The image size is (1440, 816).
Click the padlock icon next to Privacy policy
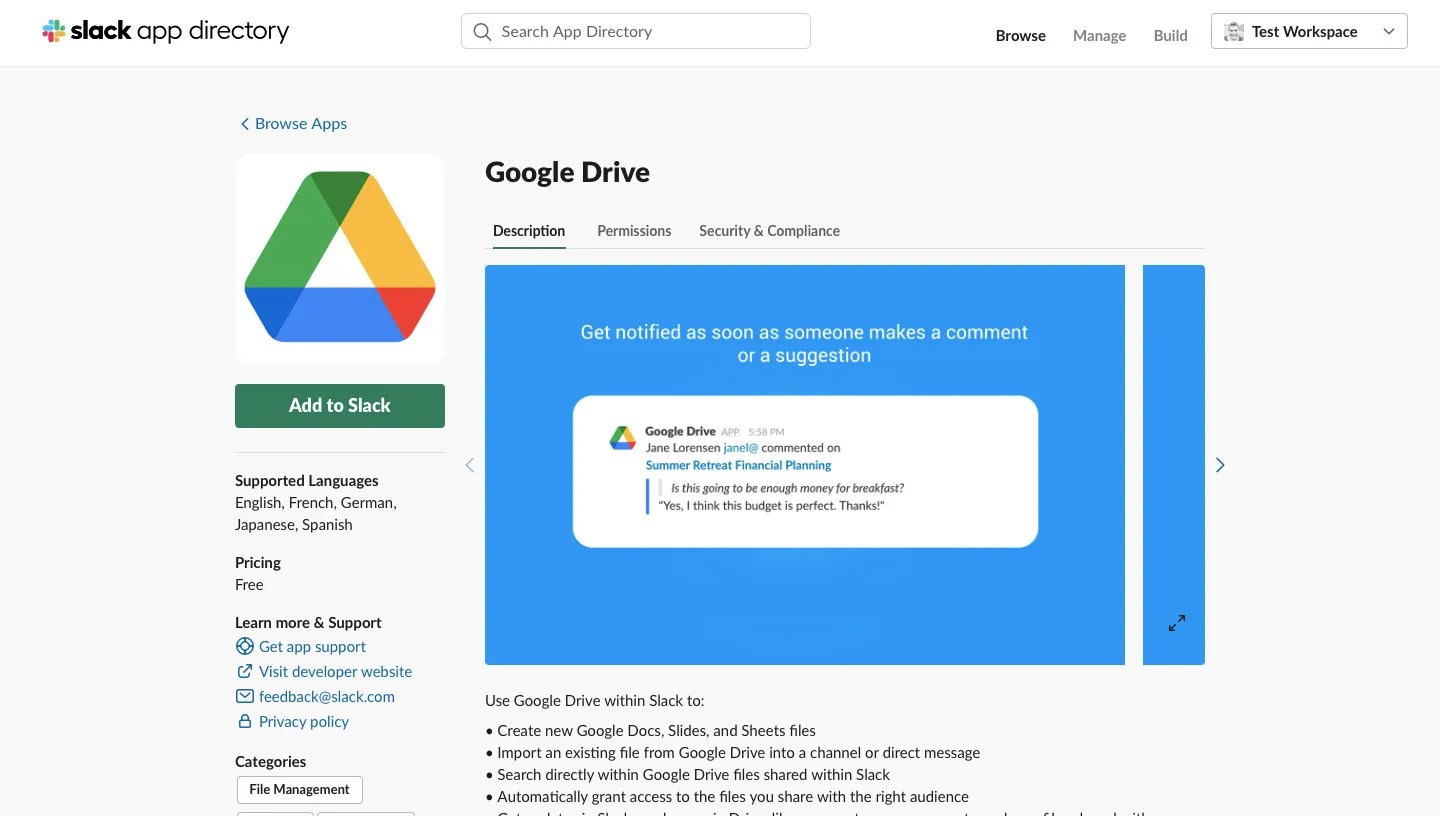245,721
